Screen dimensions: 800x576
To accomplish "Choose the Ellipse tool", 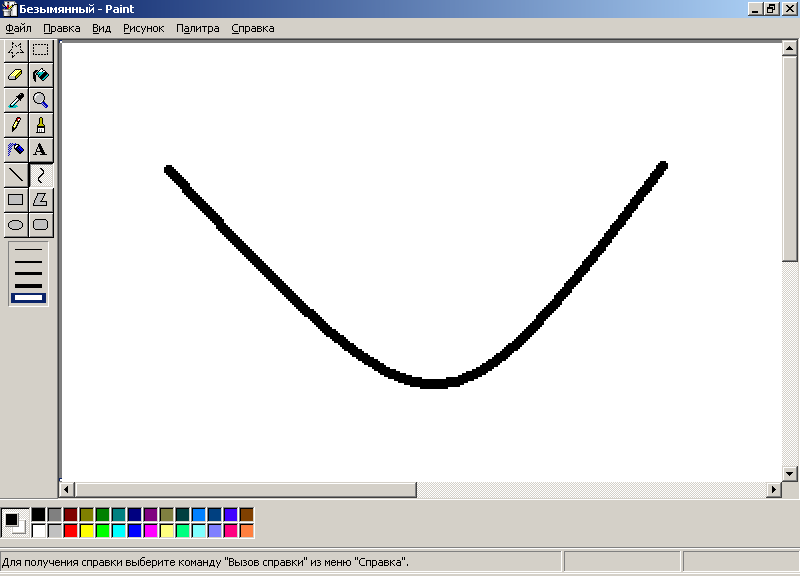I will (16, 225).
